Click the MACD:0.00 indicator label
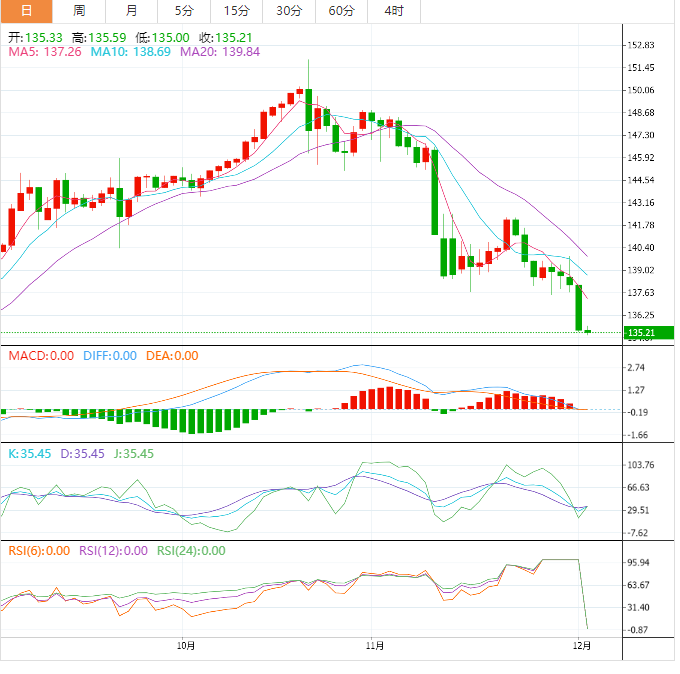680x674 pixels. tap(41, 356)
